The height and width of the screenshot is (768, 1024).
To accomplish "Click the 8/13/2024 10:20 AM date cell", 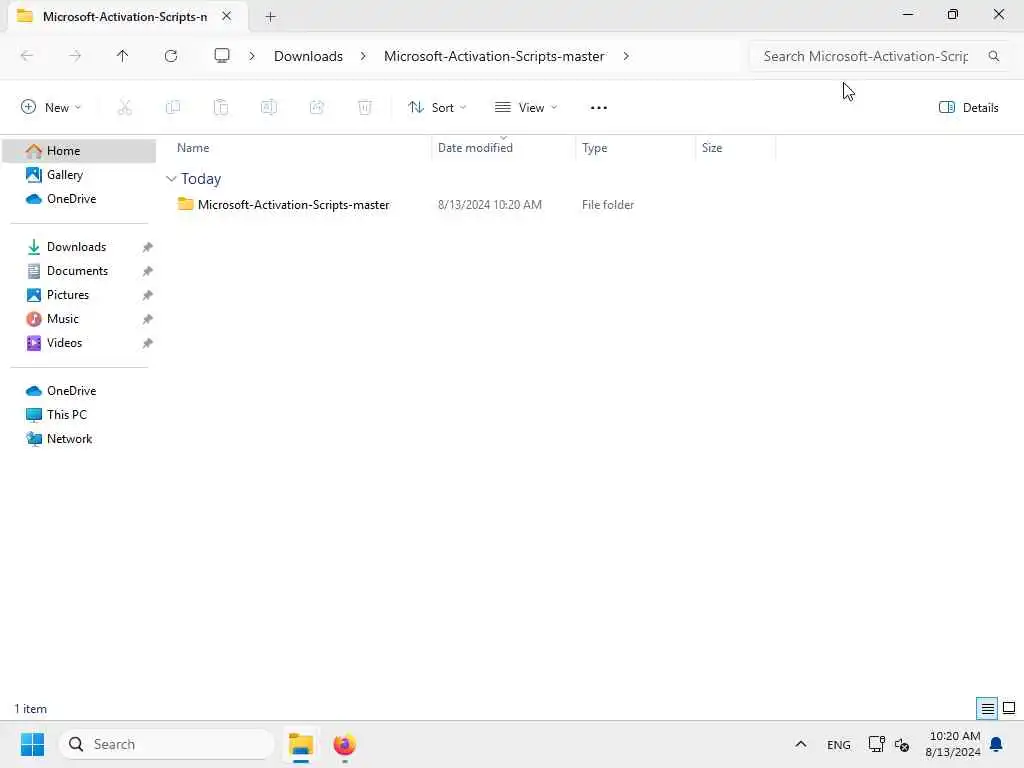I will point(490,204).
